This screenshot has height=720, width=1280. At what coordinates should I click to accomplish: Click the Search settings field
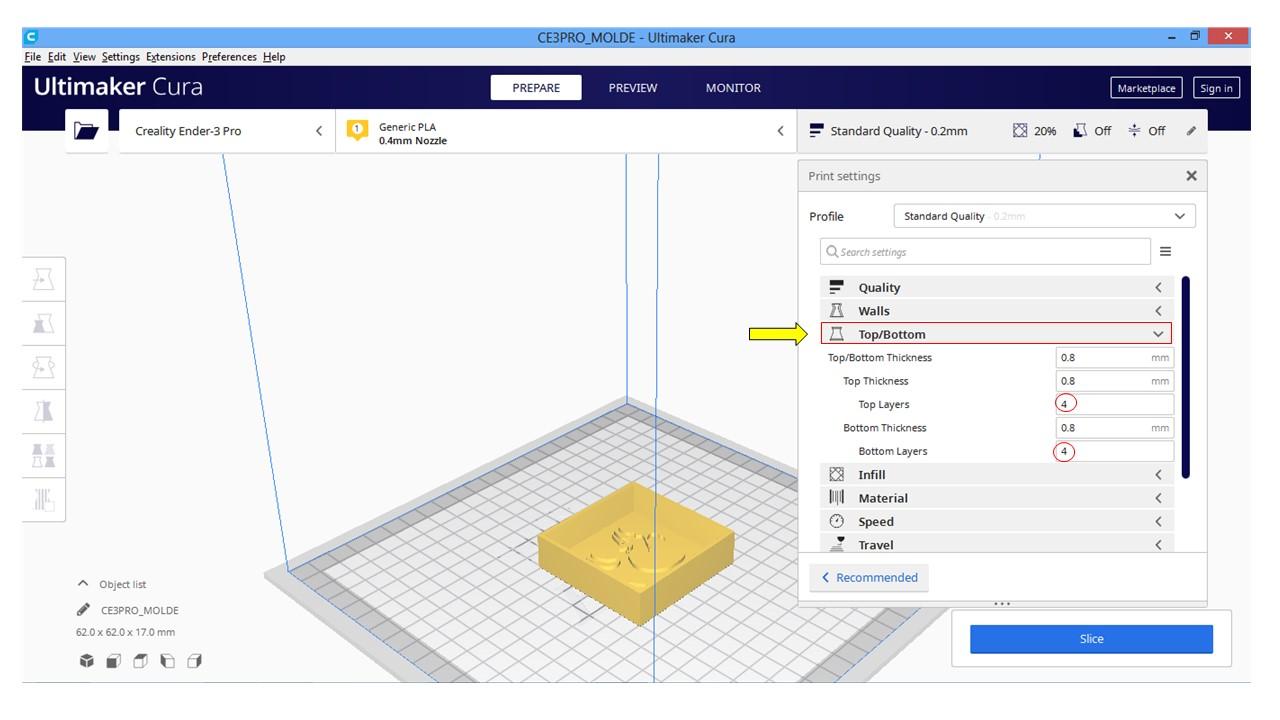click(x=985, y=252)
